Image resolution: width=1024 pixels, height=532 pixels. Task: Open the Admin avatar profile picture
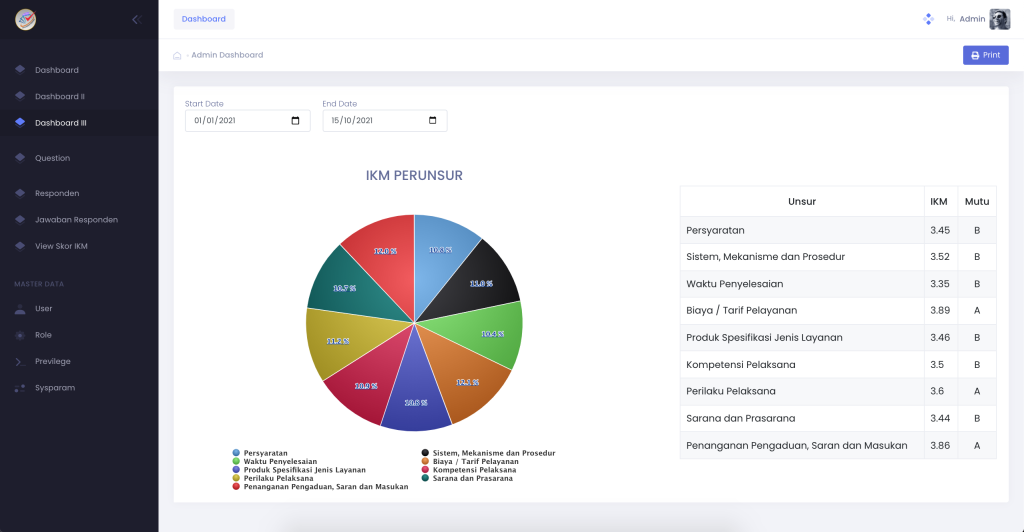(x=1000, y=19)
